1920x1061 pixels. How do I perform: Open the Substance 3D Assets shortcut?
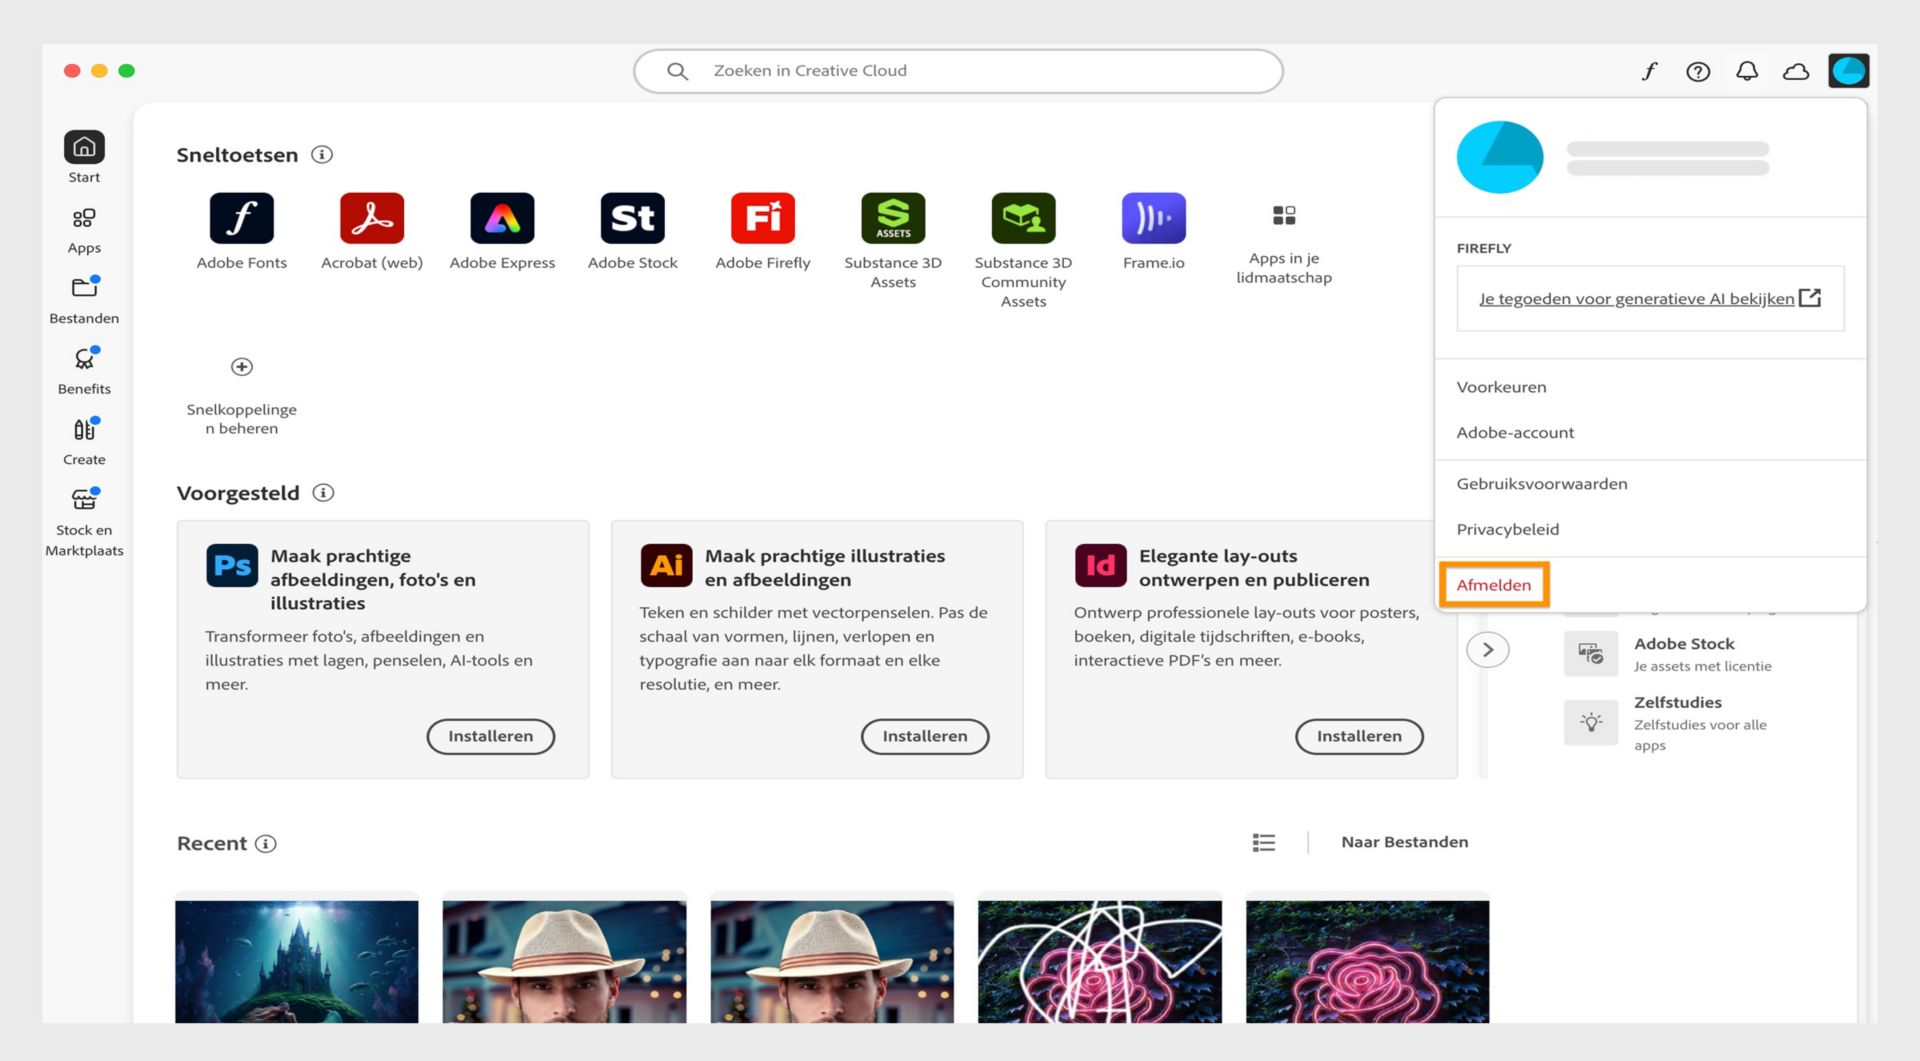[893, 218]
